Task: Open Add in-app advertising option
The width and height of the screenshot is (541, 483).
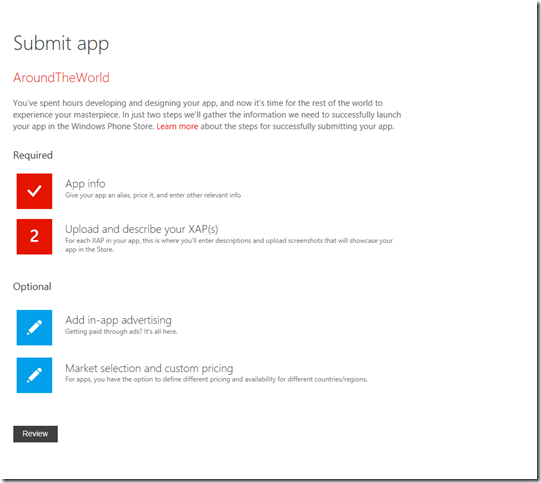Action: point(118,320)
